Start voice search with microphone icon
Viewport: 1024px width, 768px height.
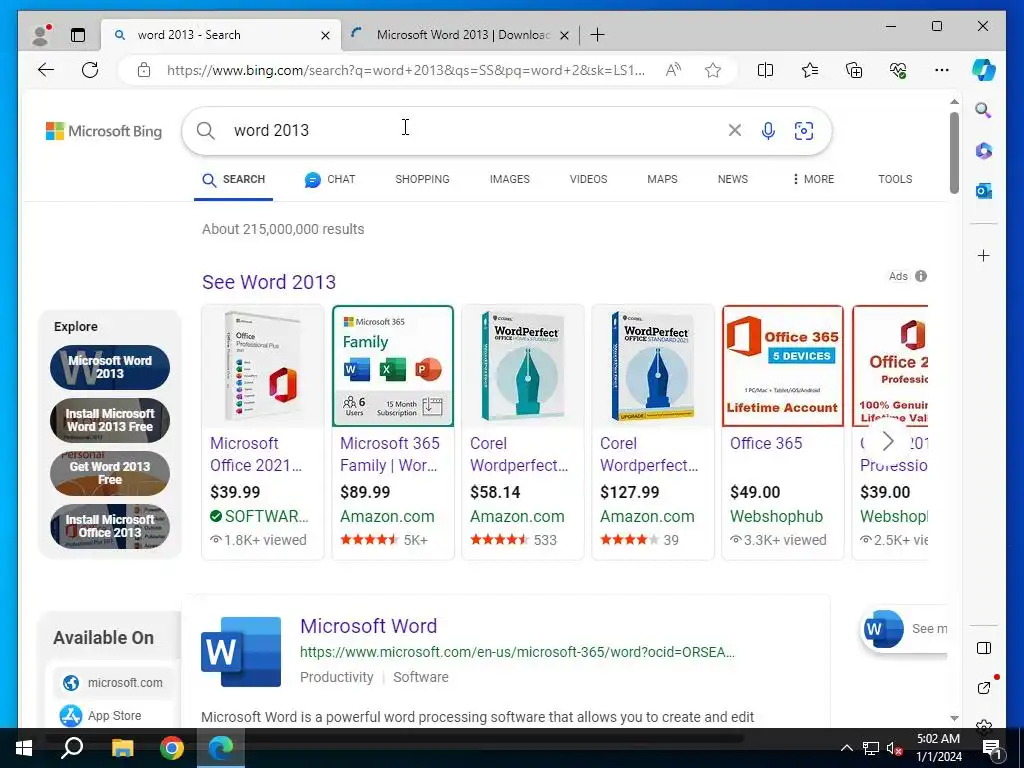769,131
